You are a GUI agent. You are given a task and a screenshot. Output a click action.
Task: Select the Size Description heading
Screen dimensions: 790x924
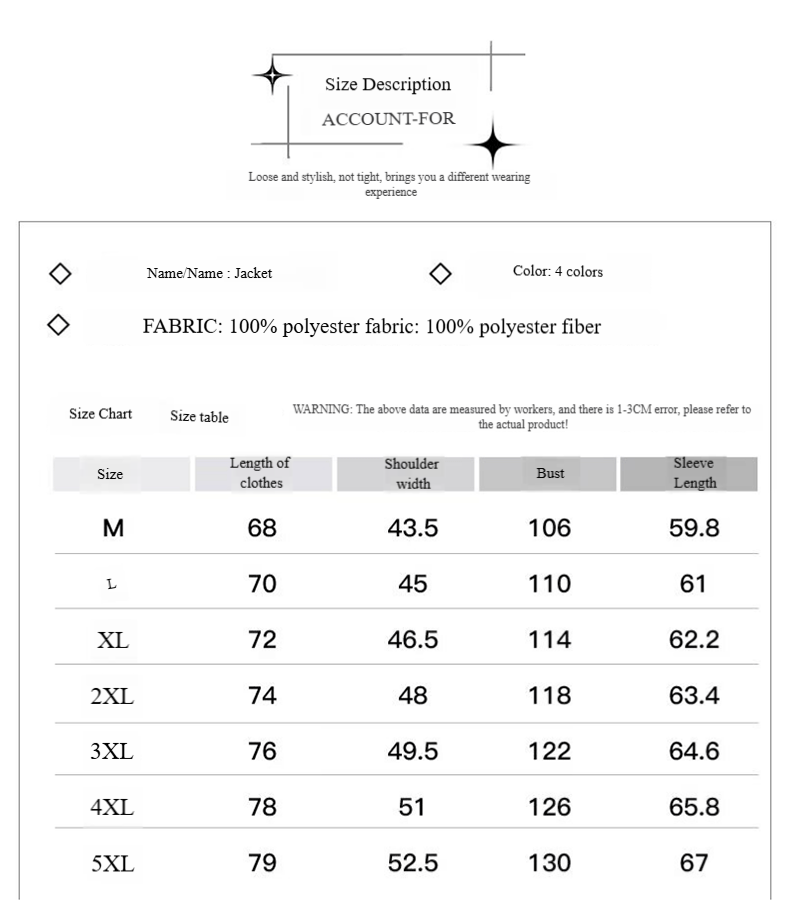click(388, 85)
